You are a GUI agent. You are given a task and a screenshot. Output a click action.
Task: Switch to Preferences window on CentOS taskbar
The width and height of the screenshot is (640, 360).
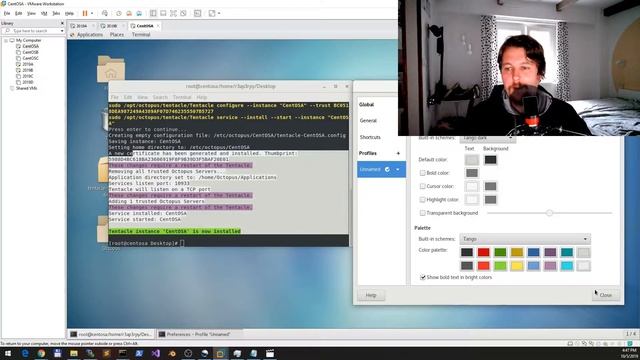199,334
